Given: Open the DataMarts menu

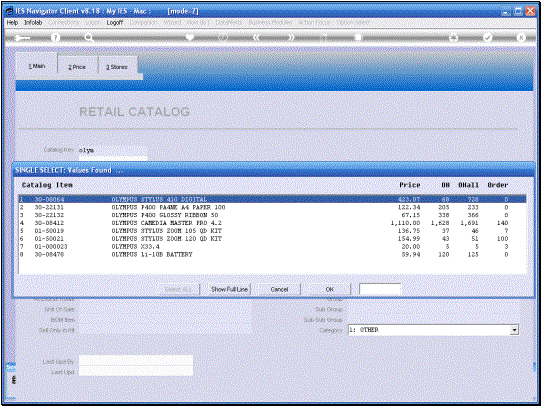Looking at the screenshot, I should pyautogui.click(x=229, y=22).
